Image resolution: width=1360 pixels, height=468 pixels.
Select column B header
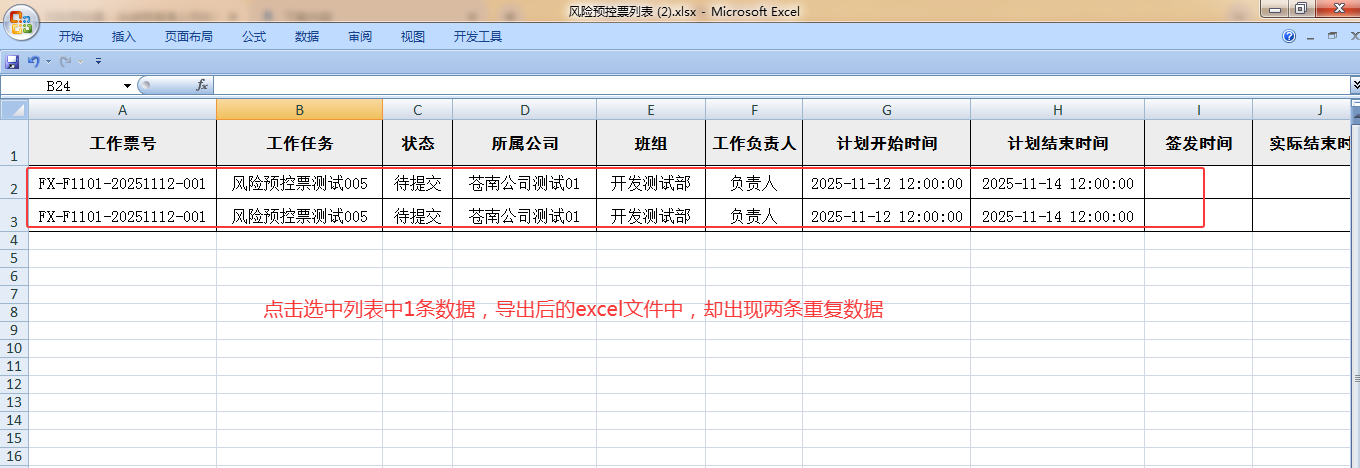click(299, 110)
